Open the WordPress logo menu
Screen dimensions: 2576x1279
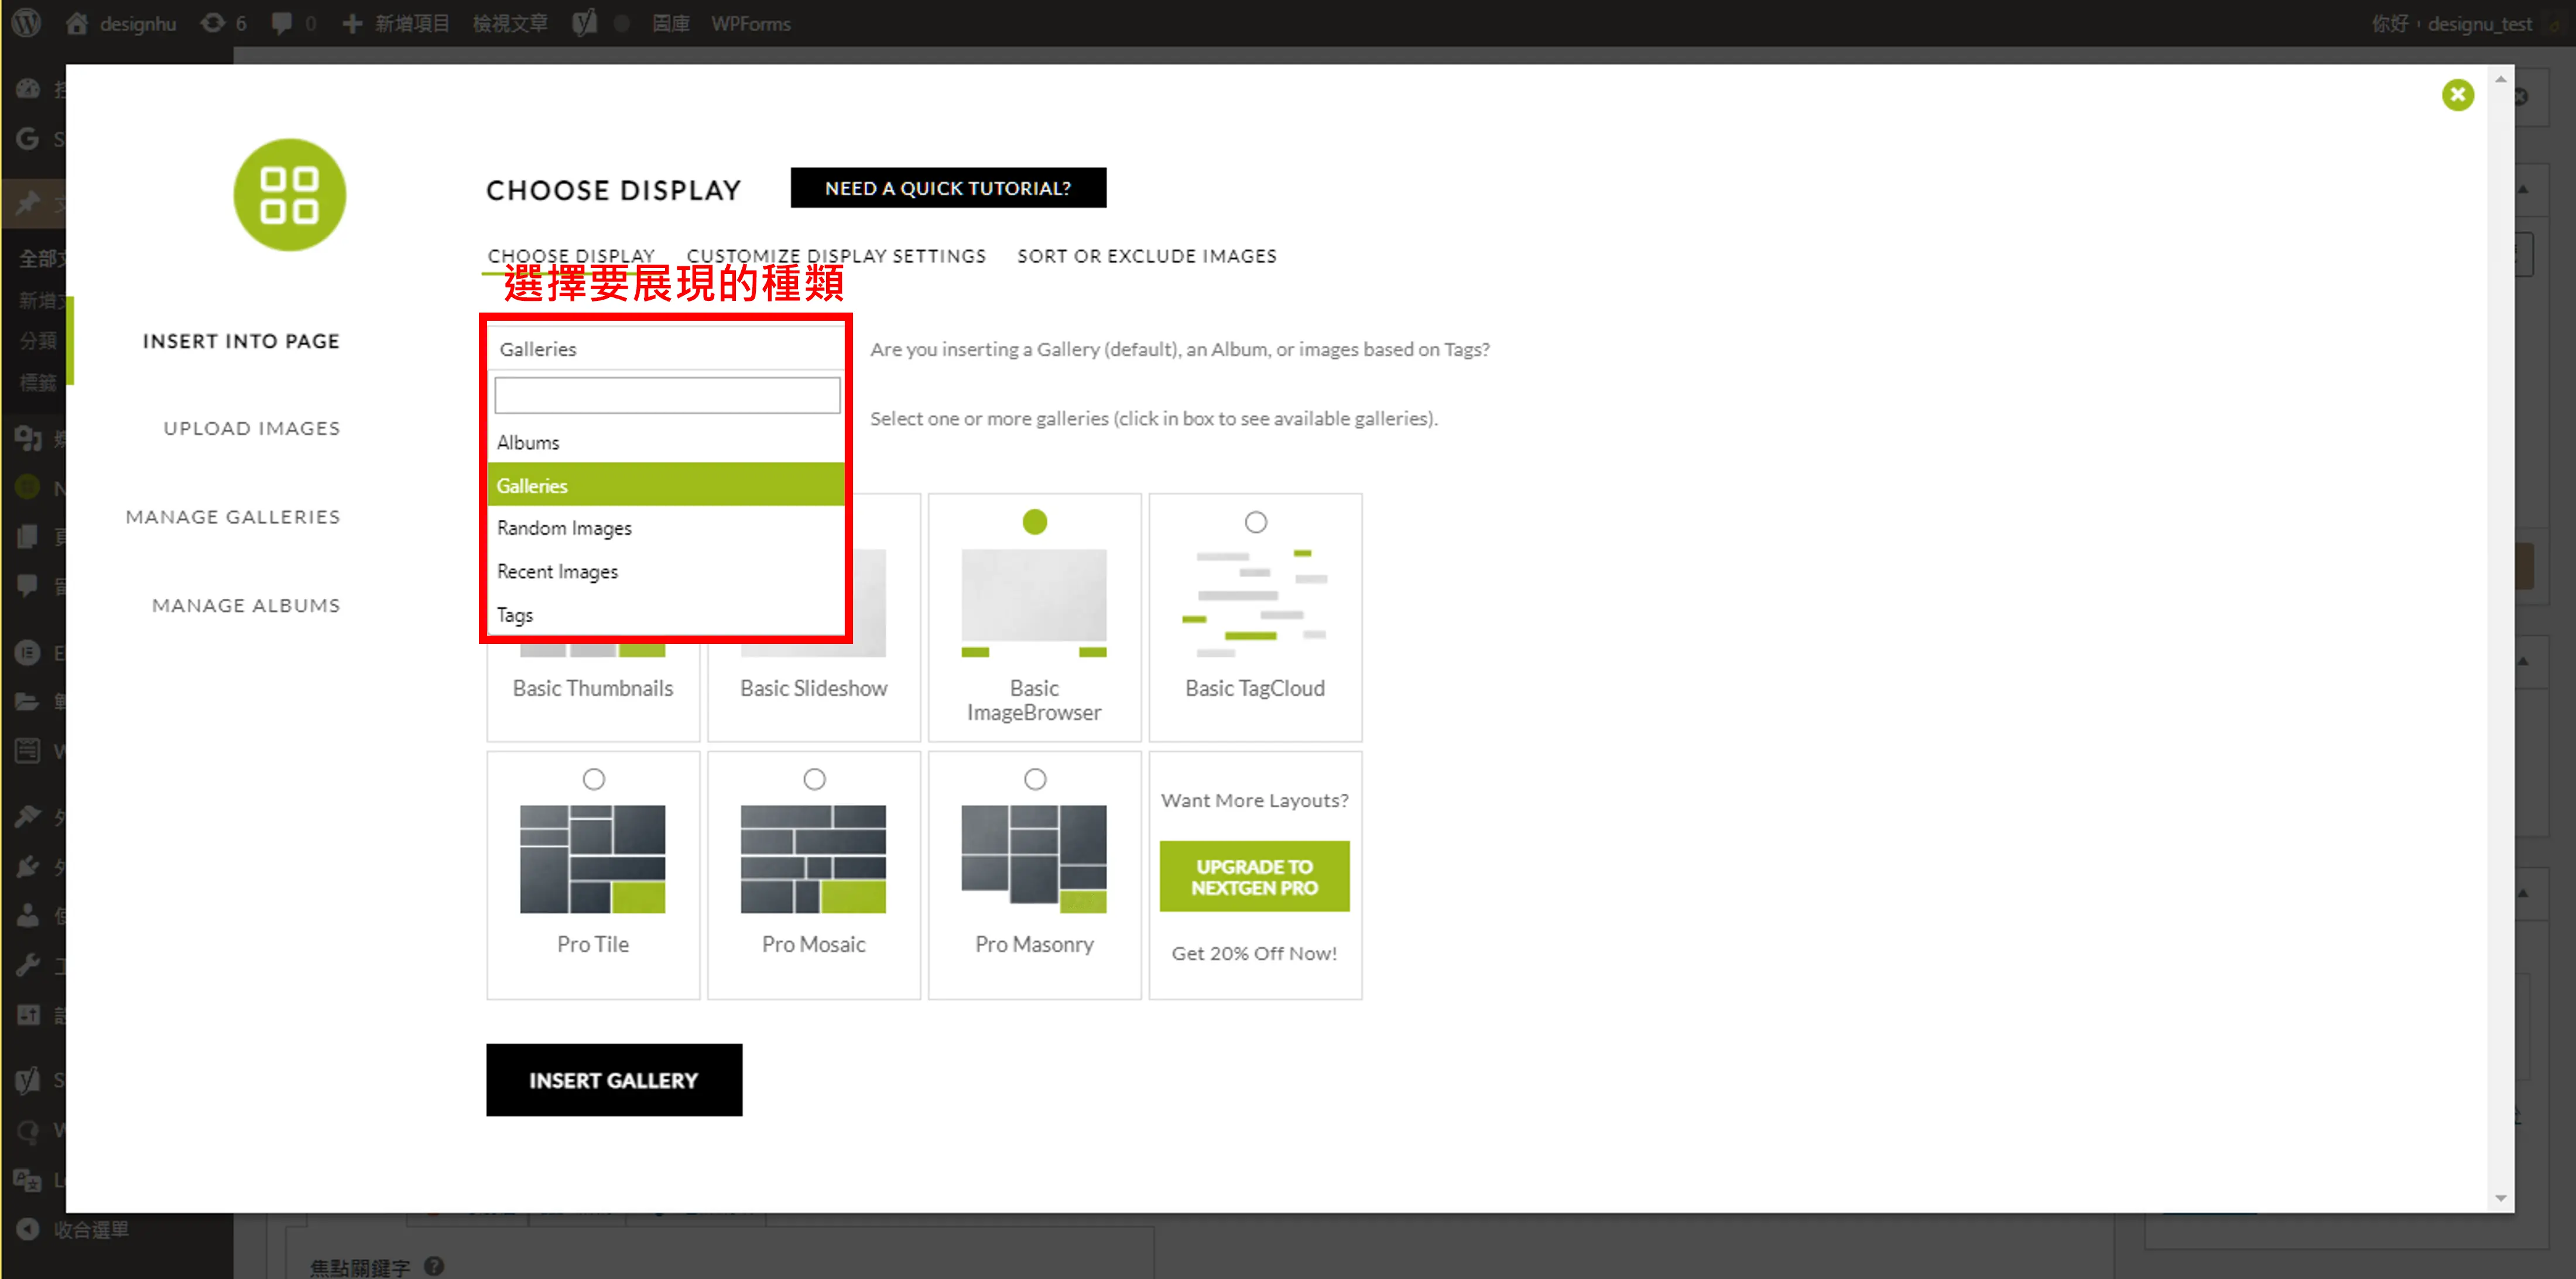(27, 23)
